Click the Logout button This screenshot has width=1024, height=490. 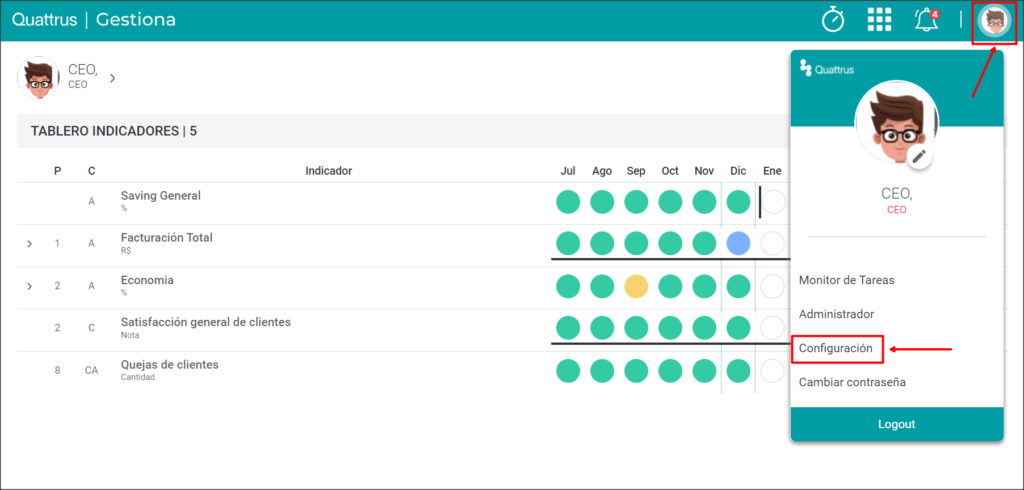[897, 424]
